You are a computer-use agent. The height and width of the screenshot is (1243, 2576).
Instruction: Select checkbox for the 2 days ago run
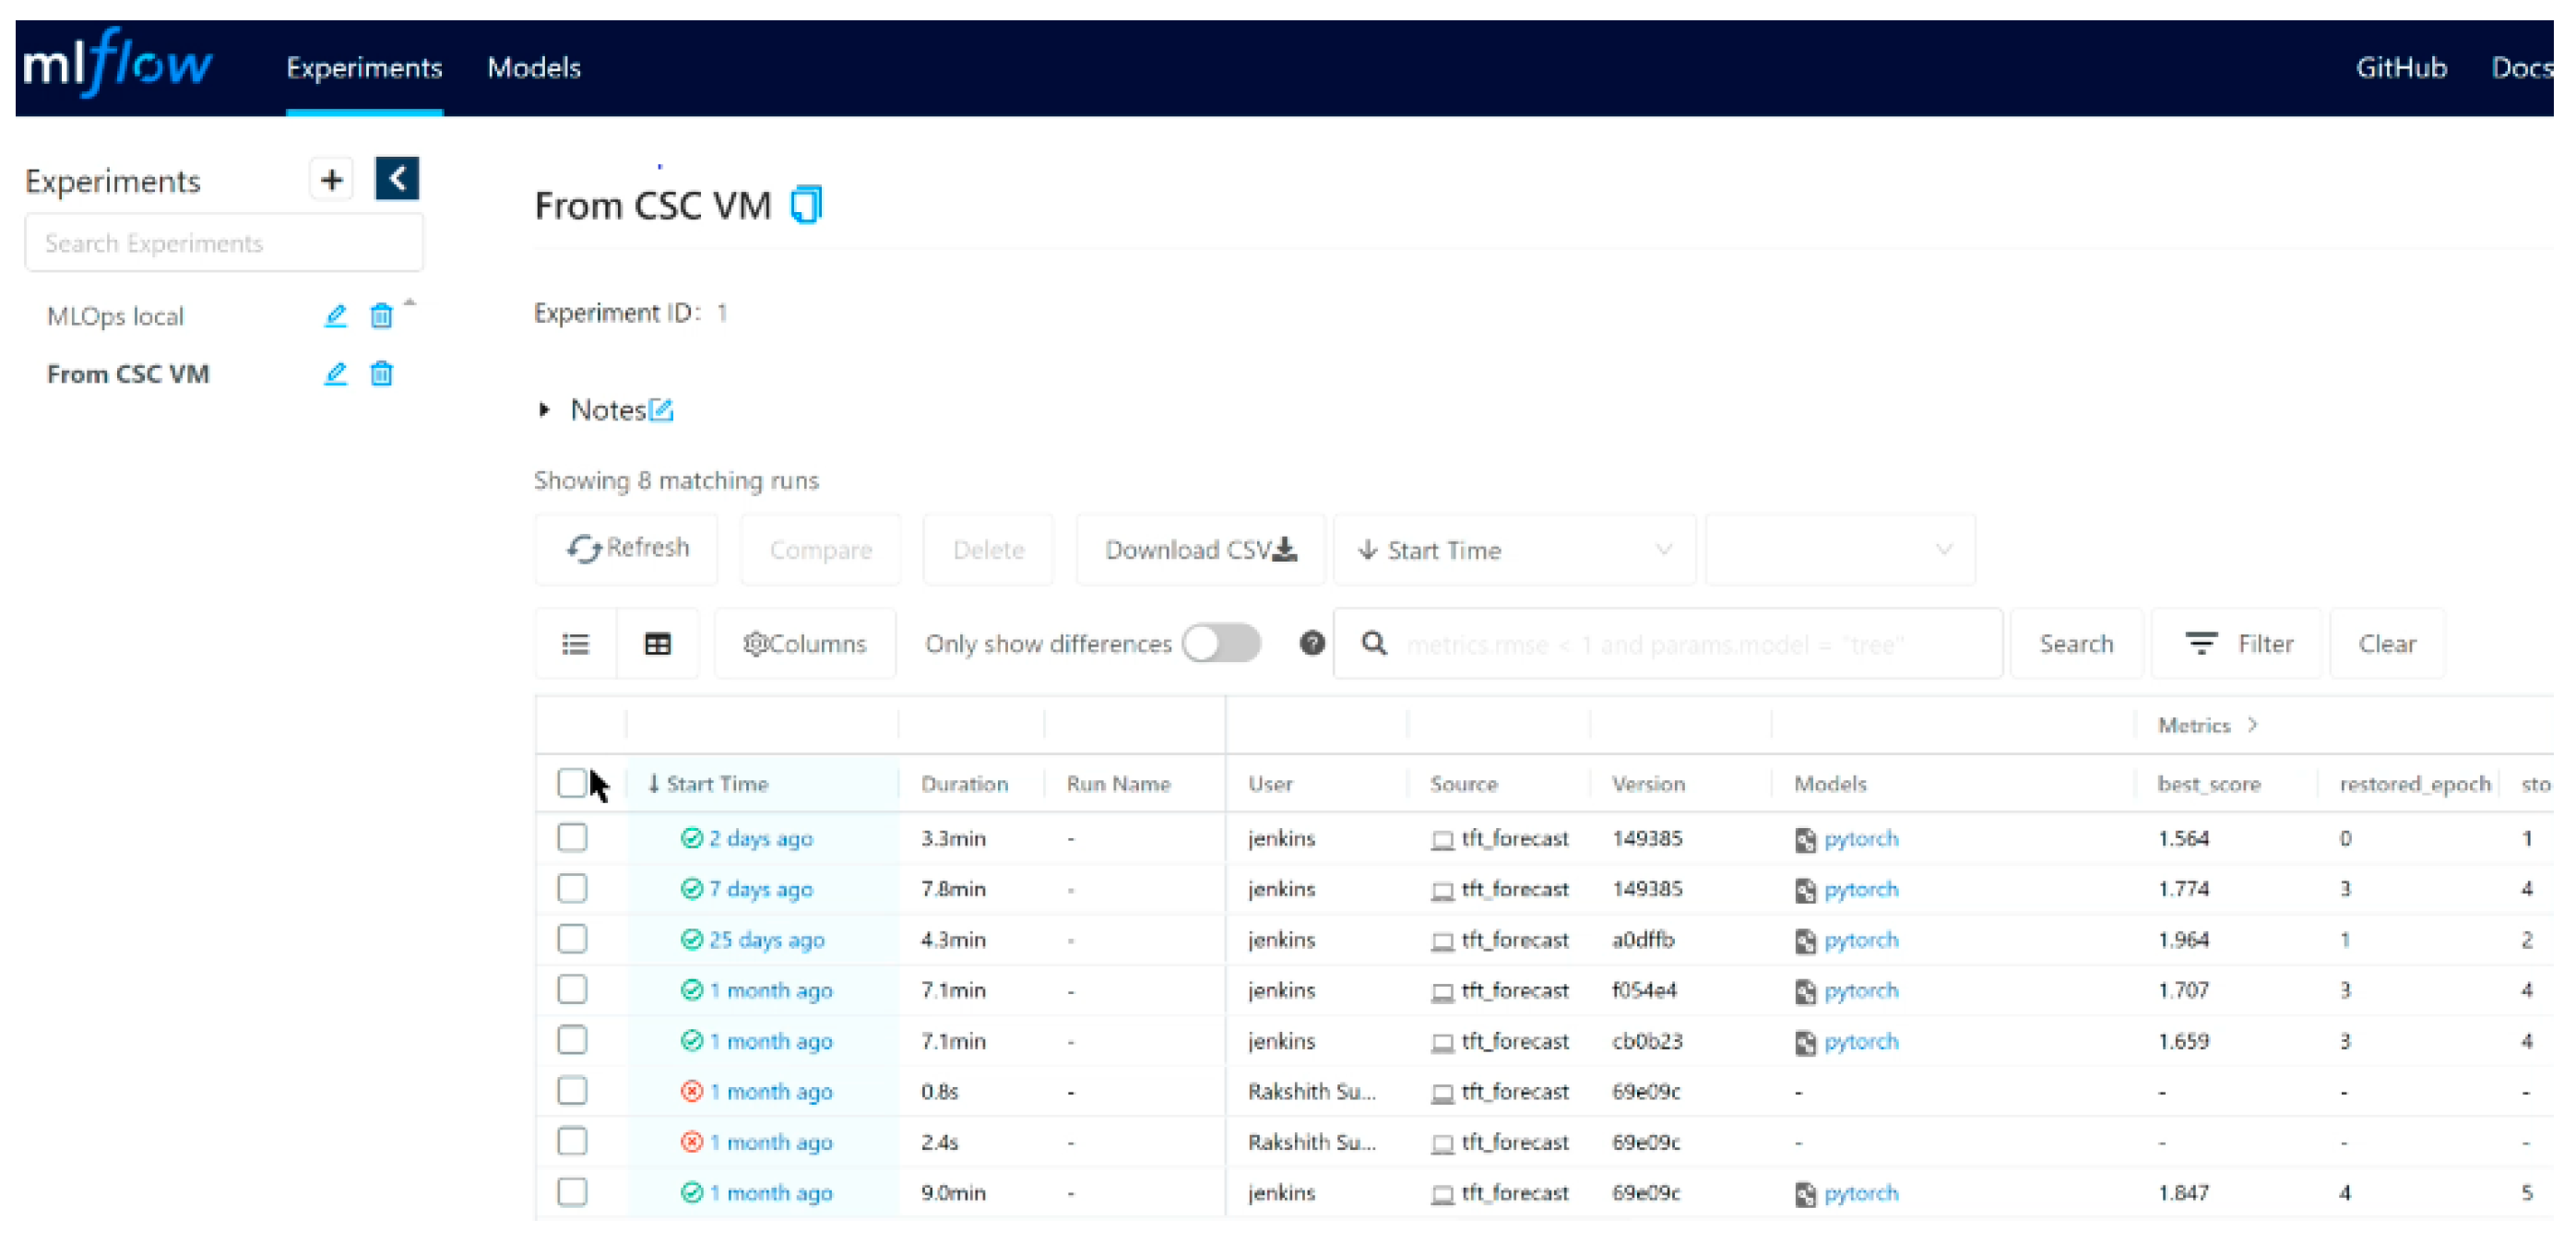(x=572, y=837)
